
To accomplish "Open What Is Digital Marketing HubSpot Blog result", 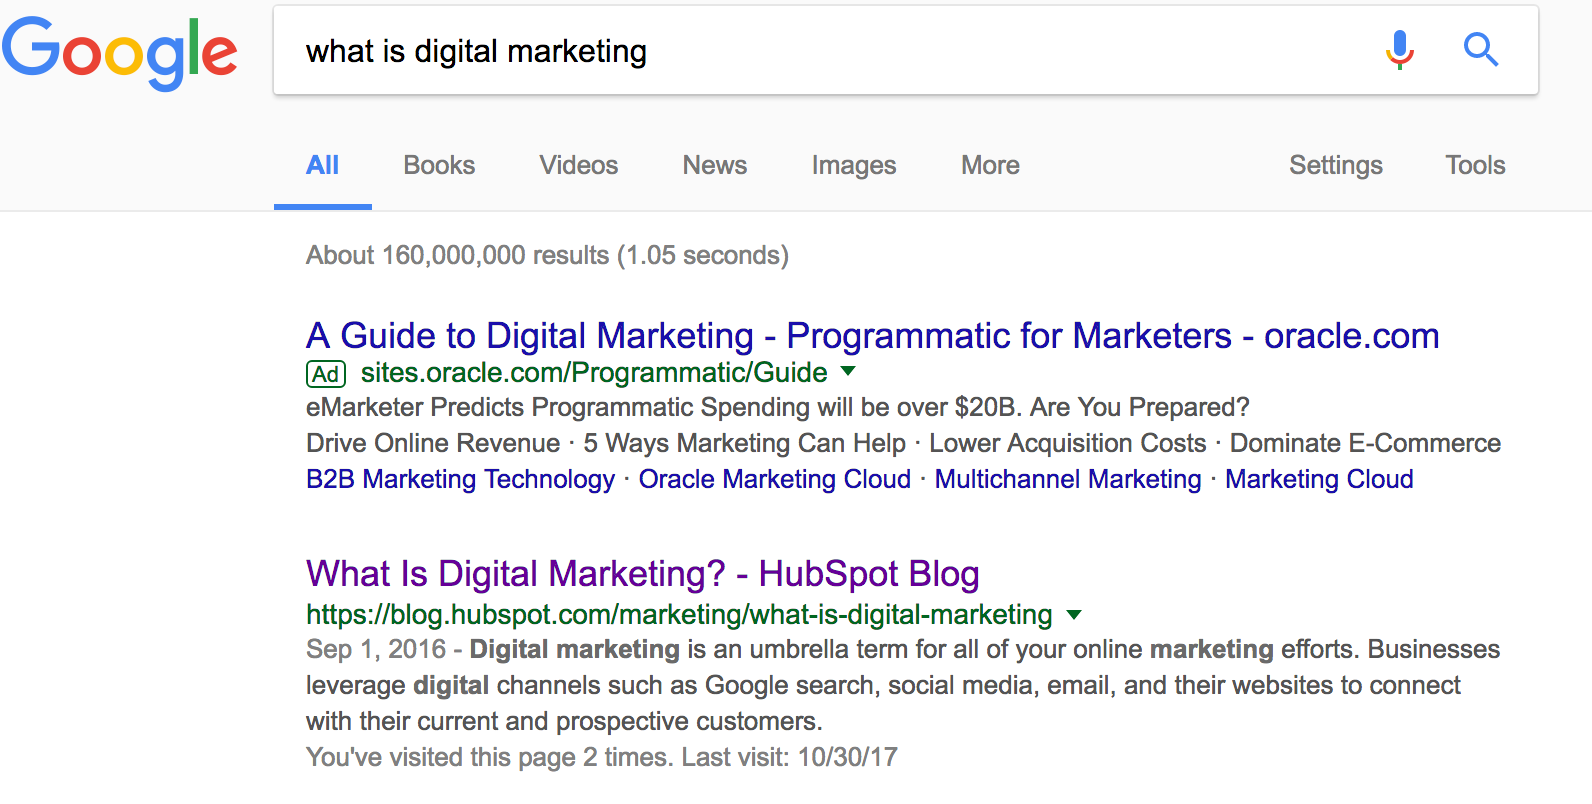I will 642,574.
